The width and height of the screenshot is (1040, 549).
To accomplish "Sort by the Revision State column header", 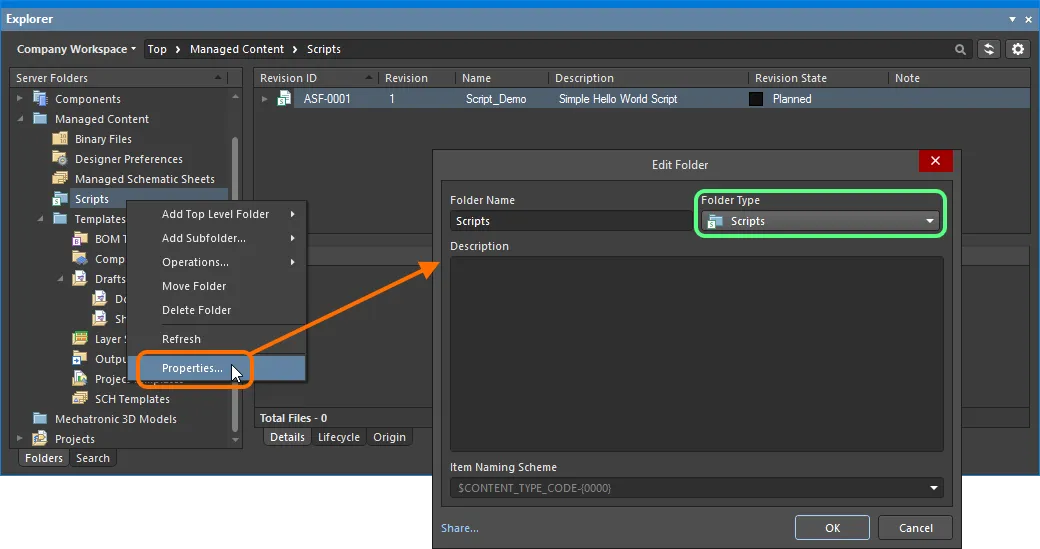I will click(x=818, y=78).
